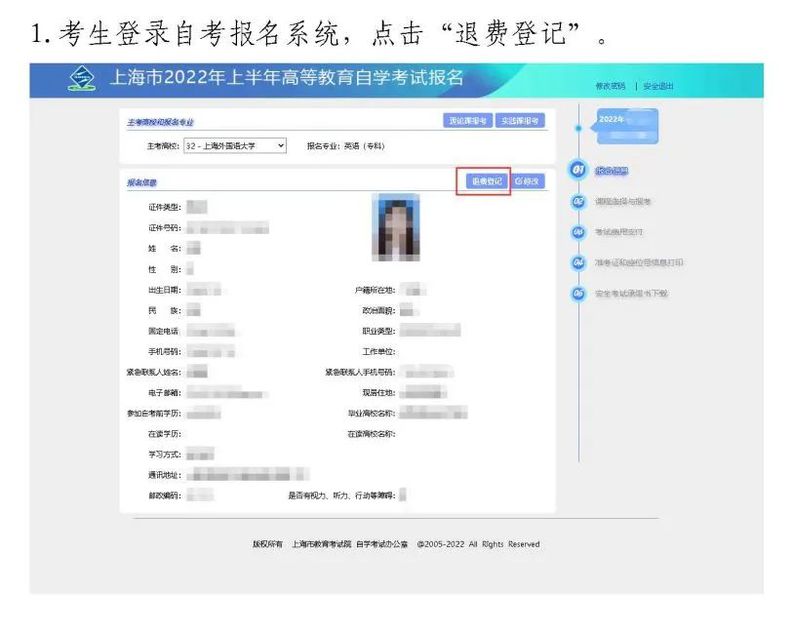Click the 退费登记 refund registration button

tap(485, 181)
